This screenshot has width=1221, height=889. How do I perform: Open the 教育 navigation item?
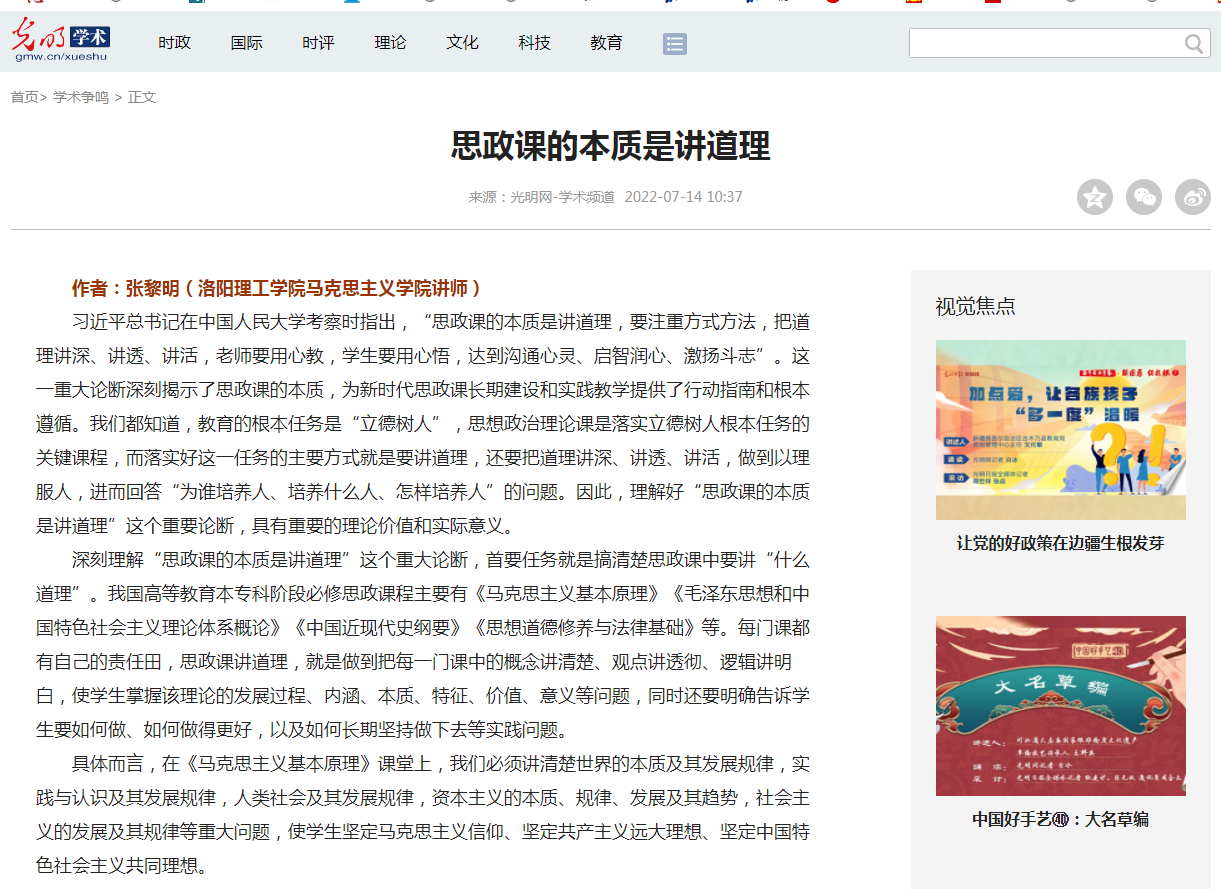(606, 42)
